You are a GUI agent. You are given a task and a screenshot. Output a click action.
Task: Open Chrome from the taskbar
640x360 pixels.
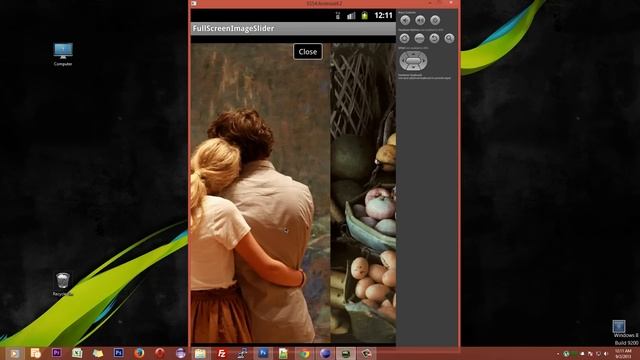click(304, 353)
